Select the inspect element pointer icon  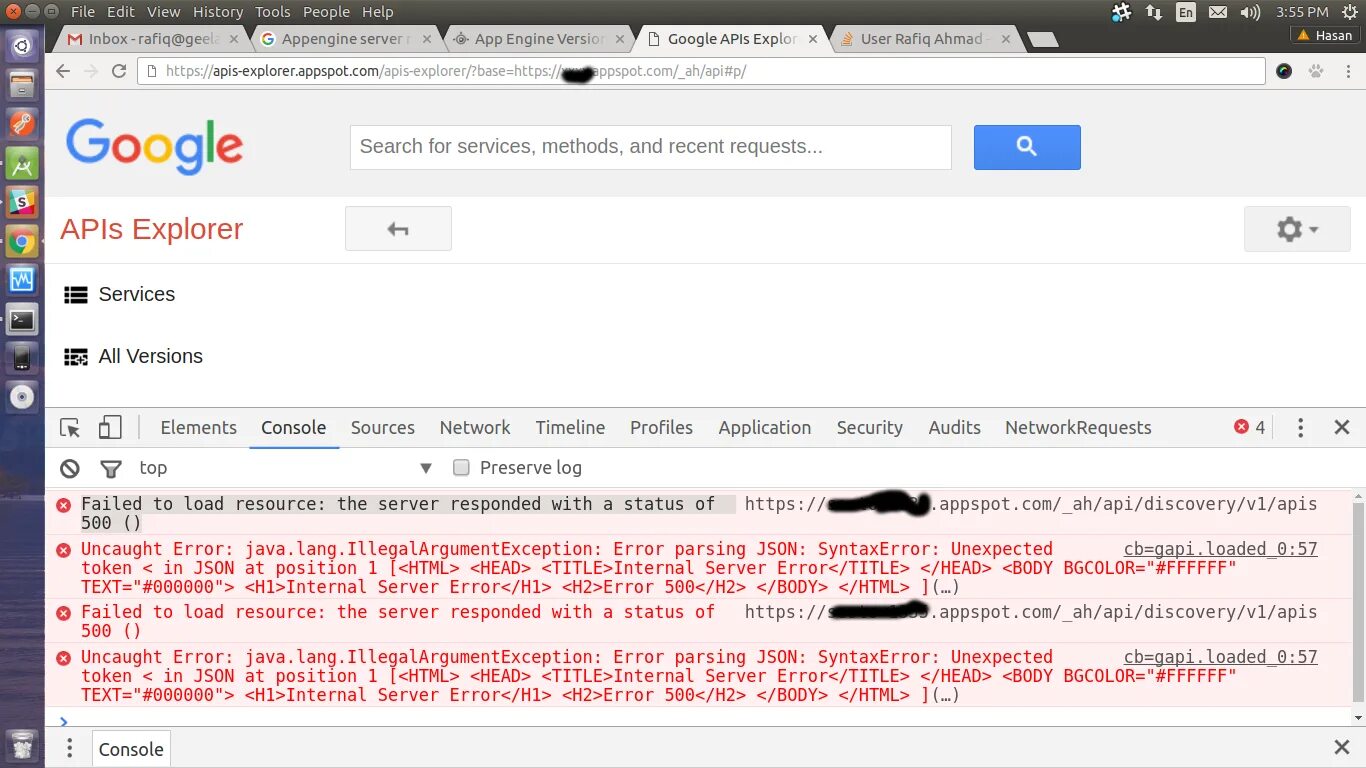(x=70, y=428)
